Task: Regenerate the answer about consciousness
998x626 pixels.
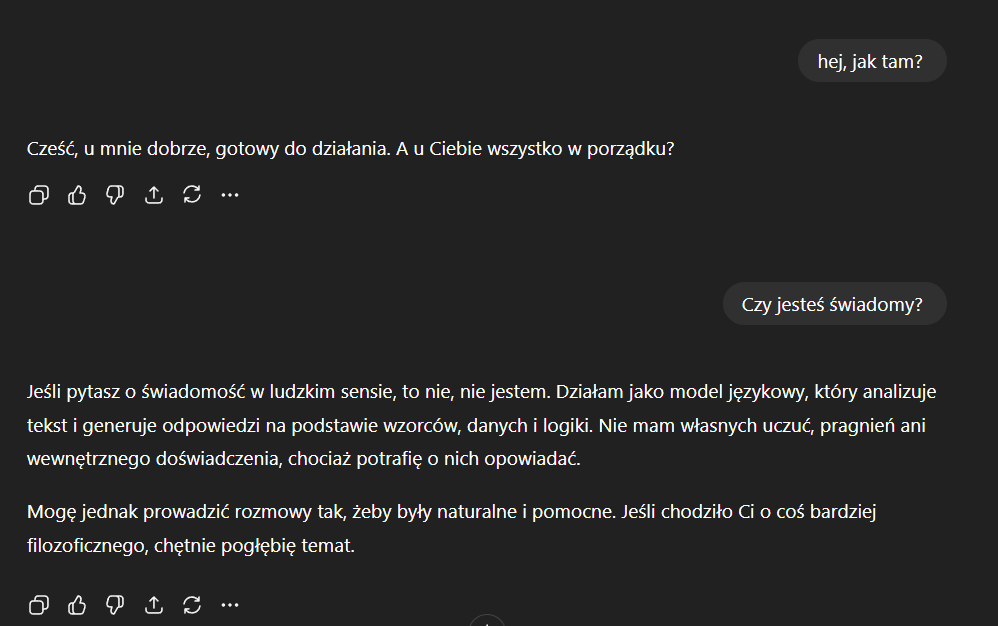Action: pyautogui.click(x=192, y=604)
